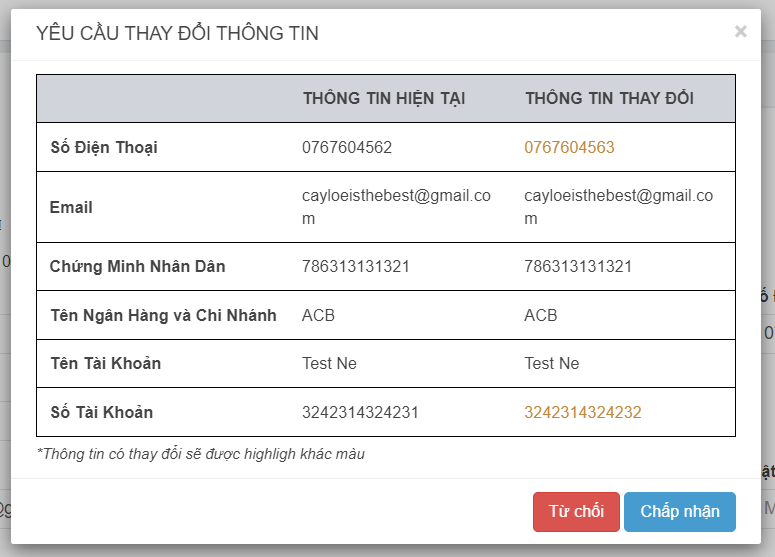This screenshot has width=775, height=557.
Task: Click the italic highlight footnote text
Action: [200, 454]
